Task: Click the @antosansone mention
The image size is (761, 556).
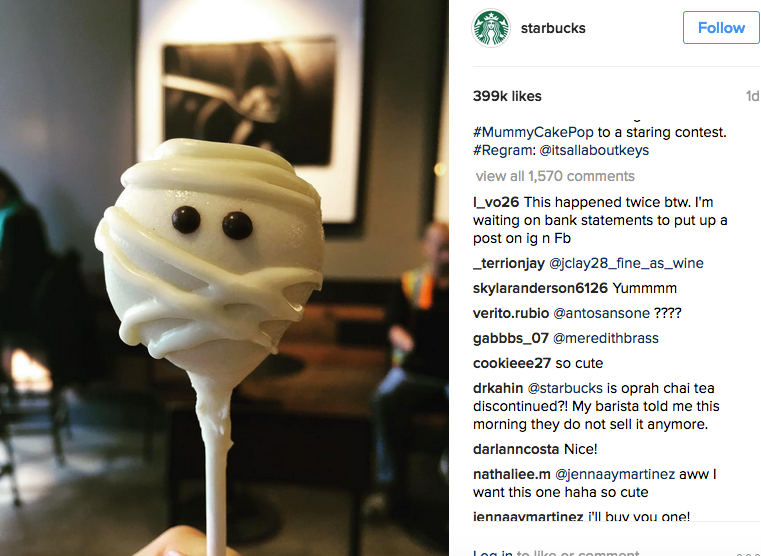Action: pyautogui.click(x=601, y=313)
